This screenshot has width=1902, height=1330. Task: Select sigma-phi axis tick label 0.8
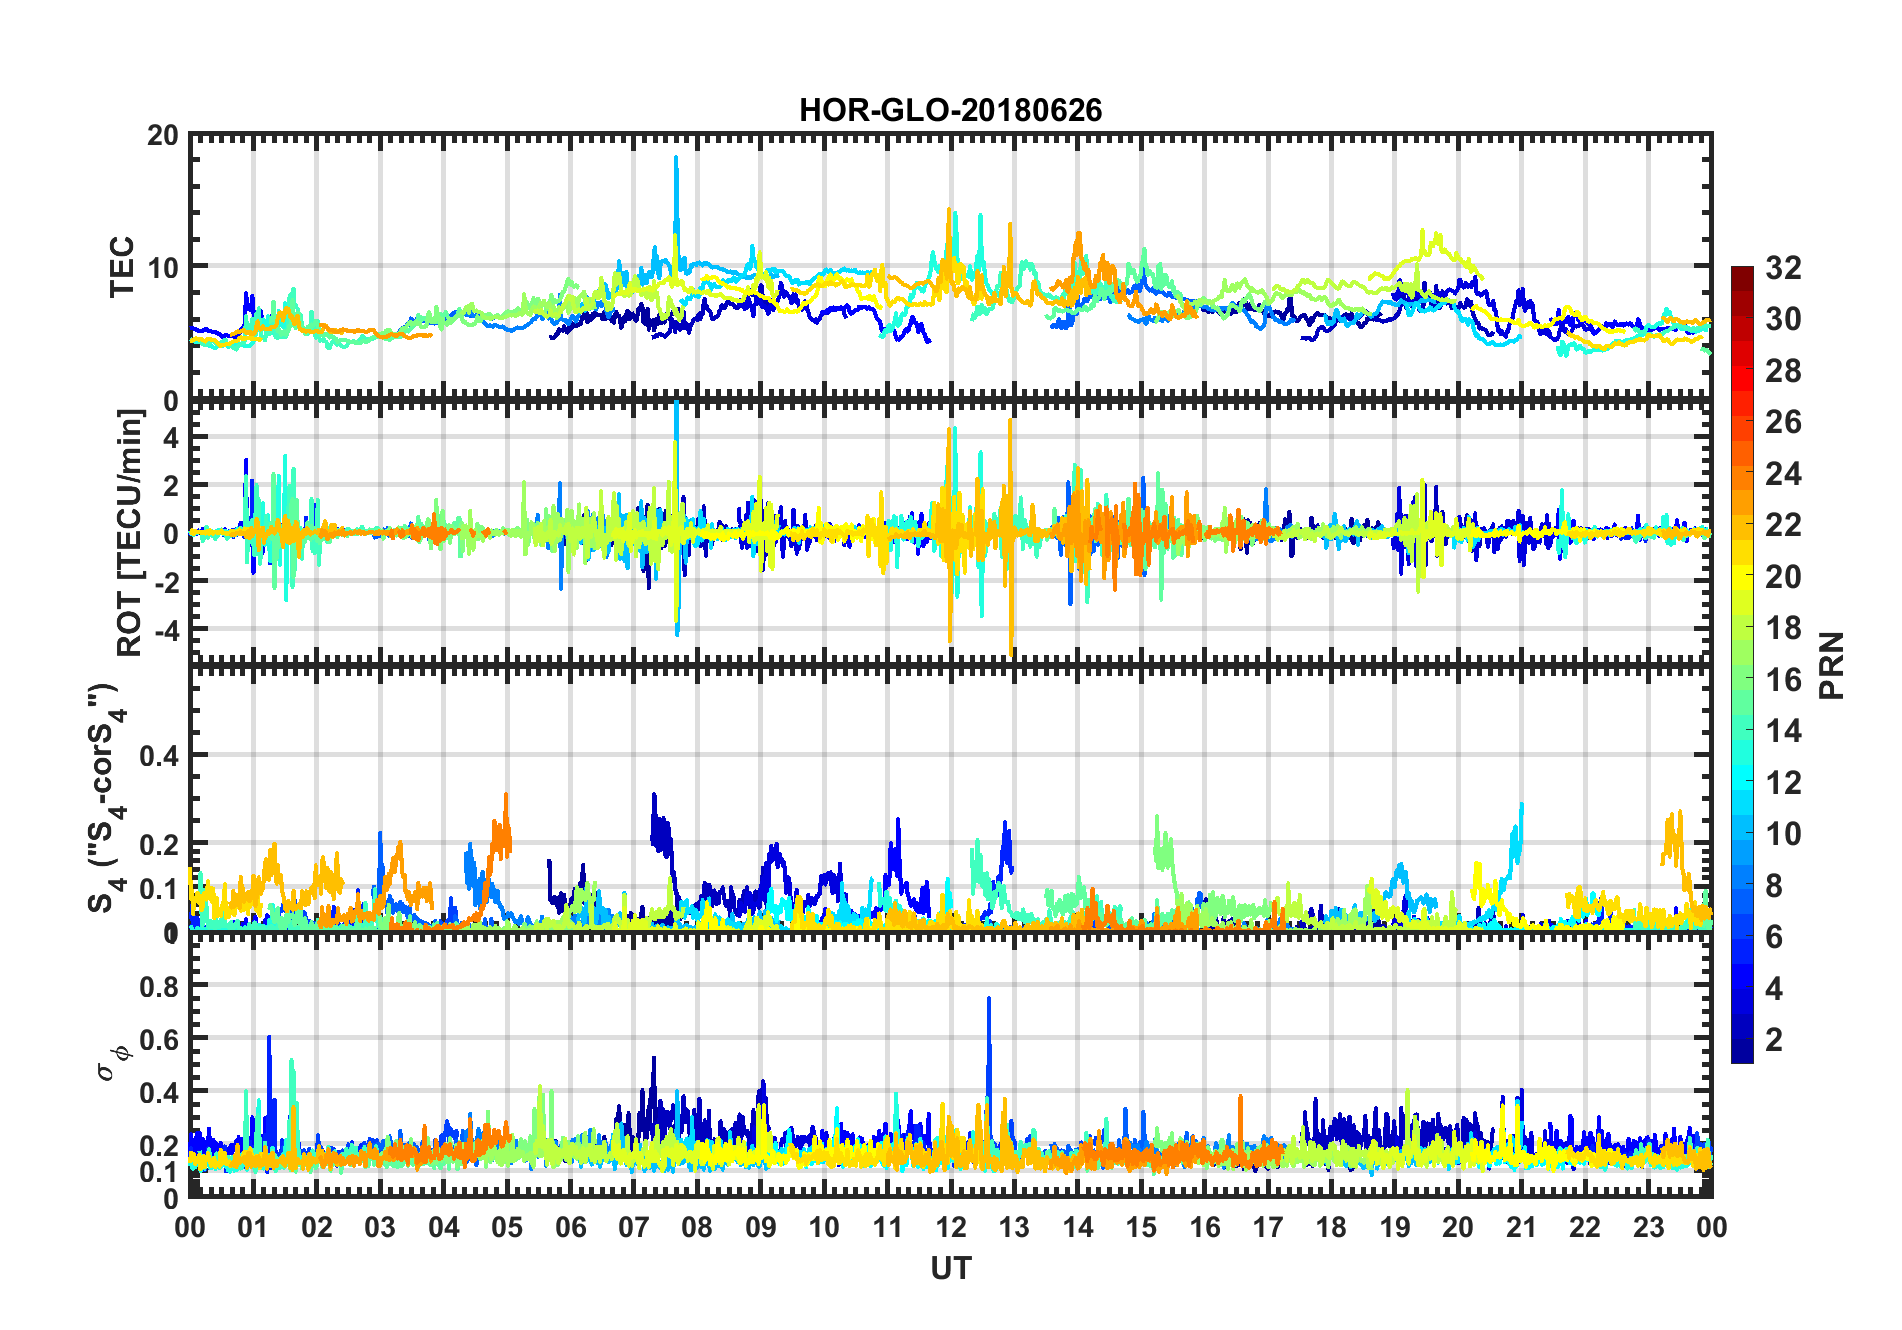pos(160,986)
